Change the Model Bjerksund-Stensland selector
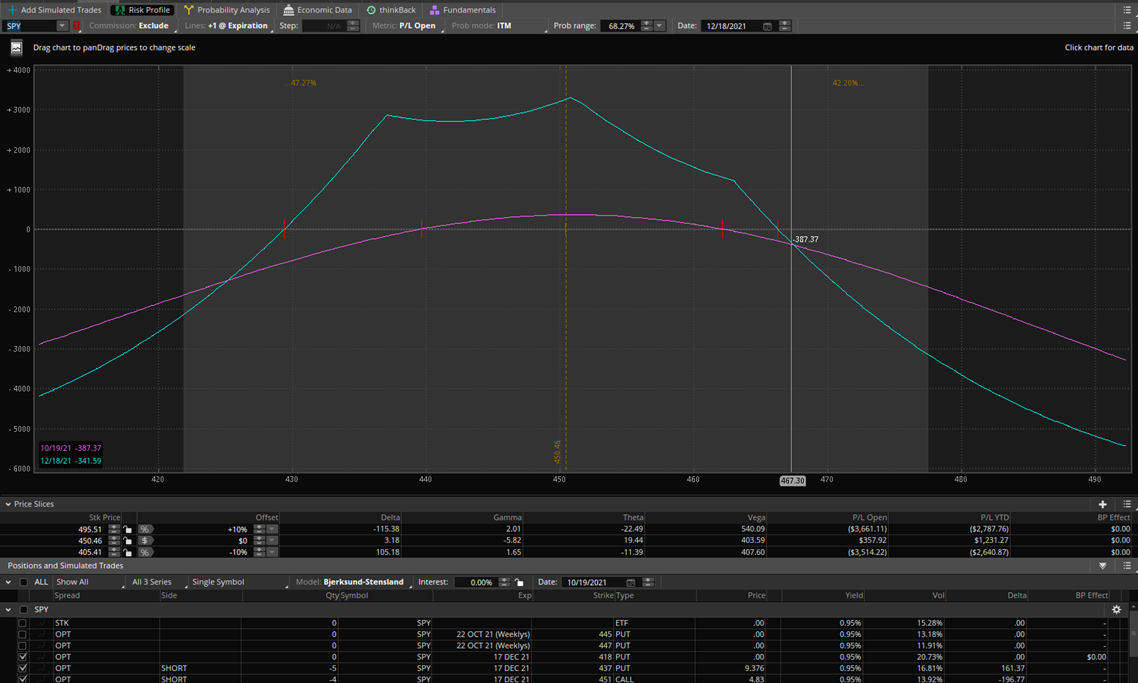The height and width of the screenshot is (683, 1138). click(364, 582)
